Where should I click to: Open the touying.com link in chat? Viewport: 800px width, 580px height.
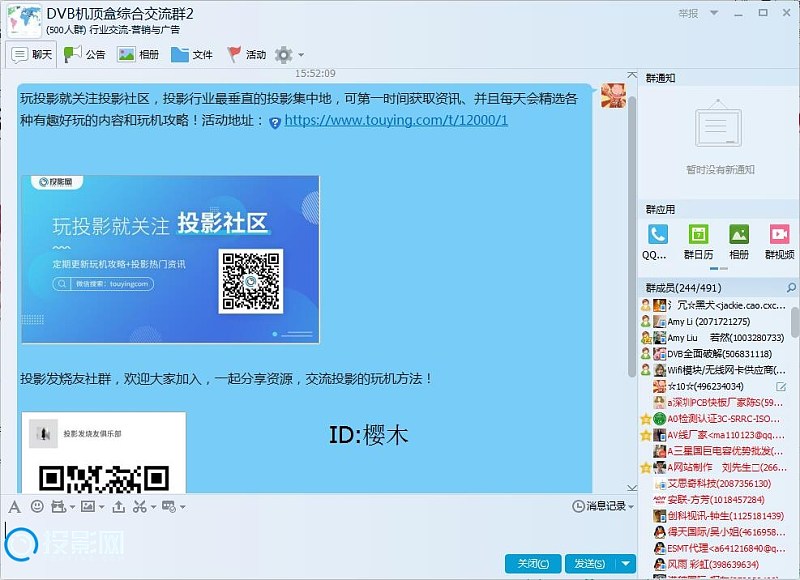click(396, 120)
